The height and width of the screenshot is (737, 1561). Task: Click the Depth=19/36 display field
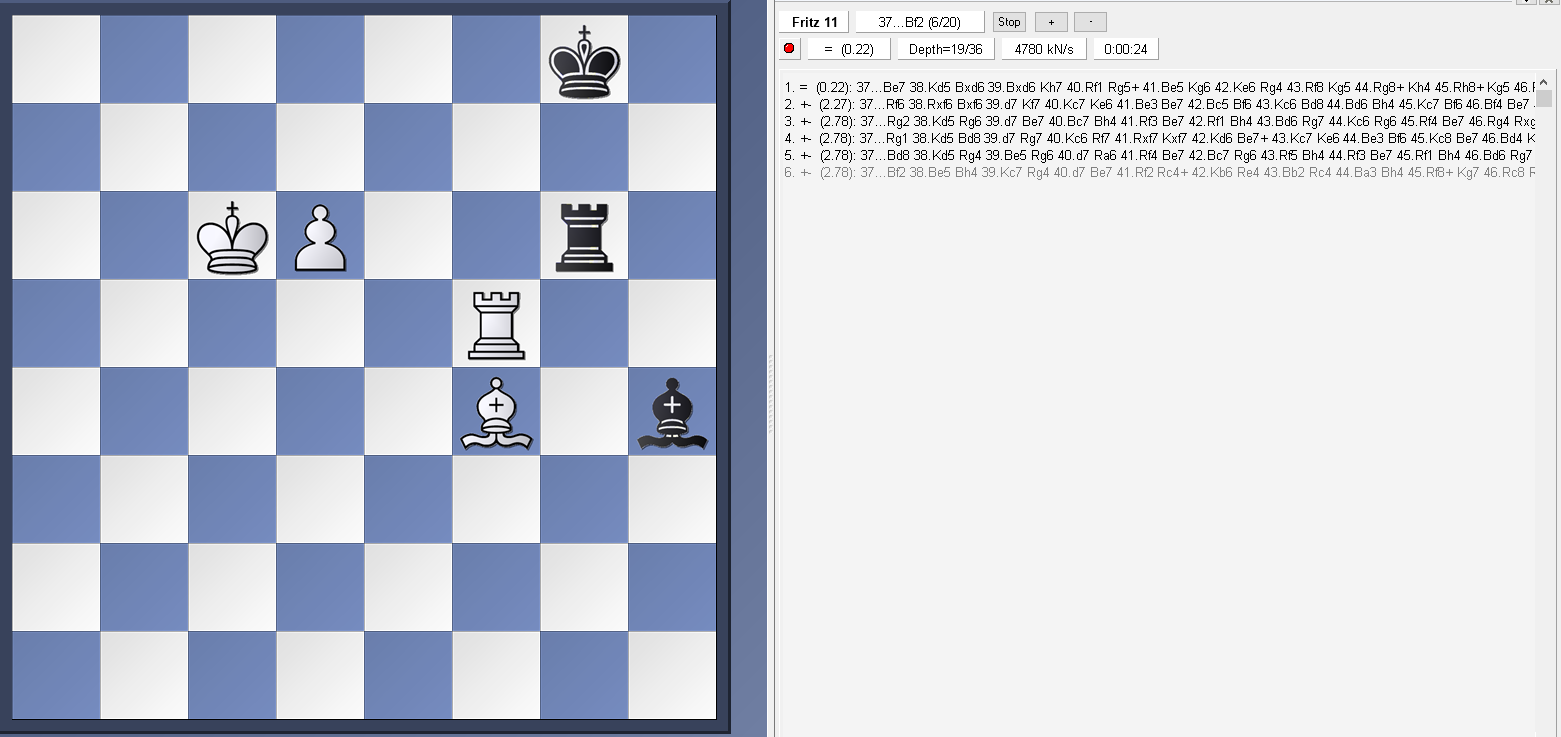(x=945, y=48)
